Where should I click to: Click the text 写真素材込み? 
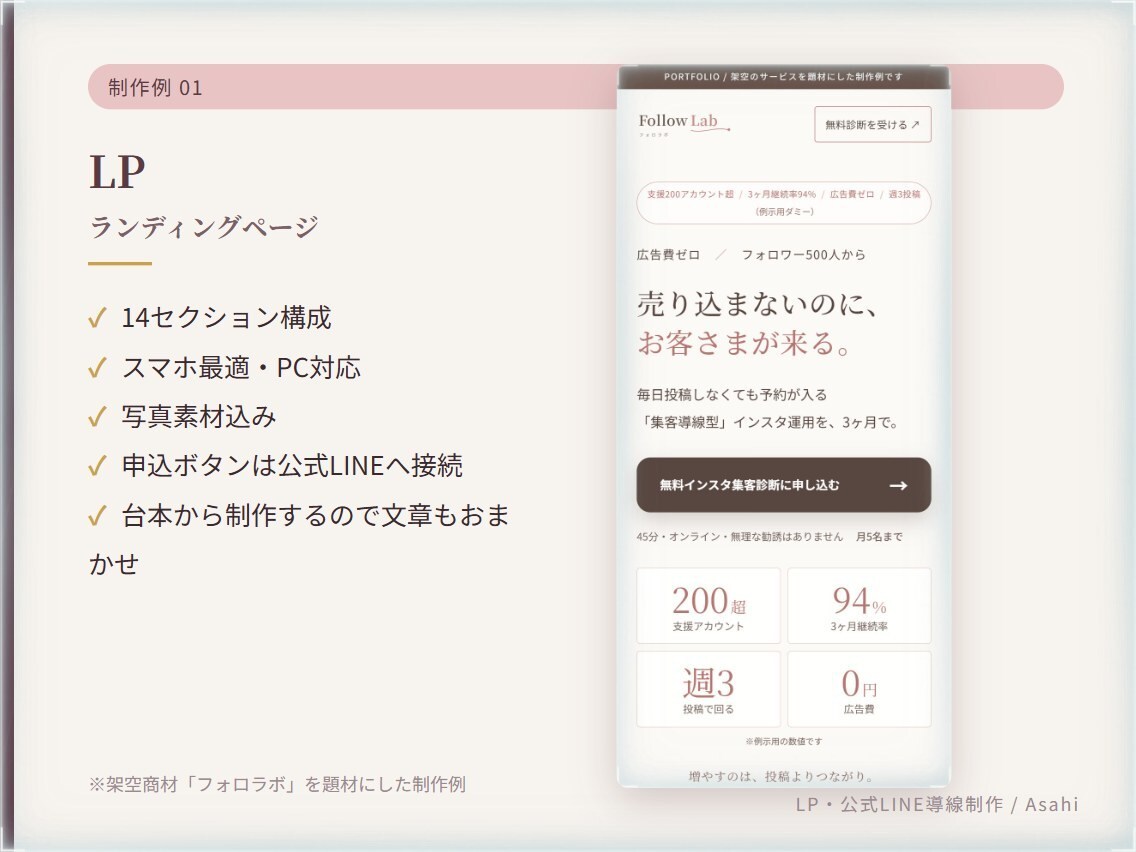[x=199, y=417]
